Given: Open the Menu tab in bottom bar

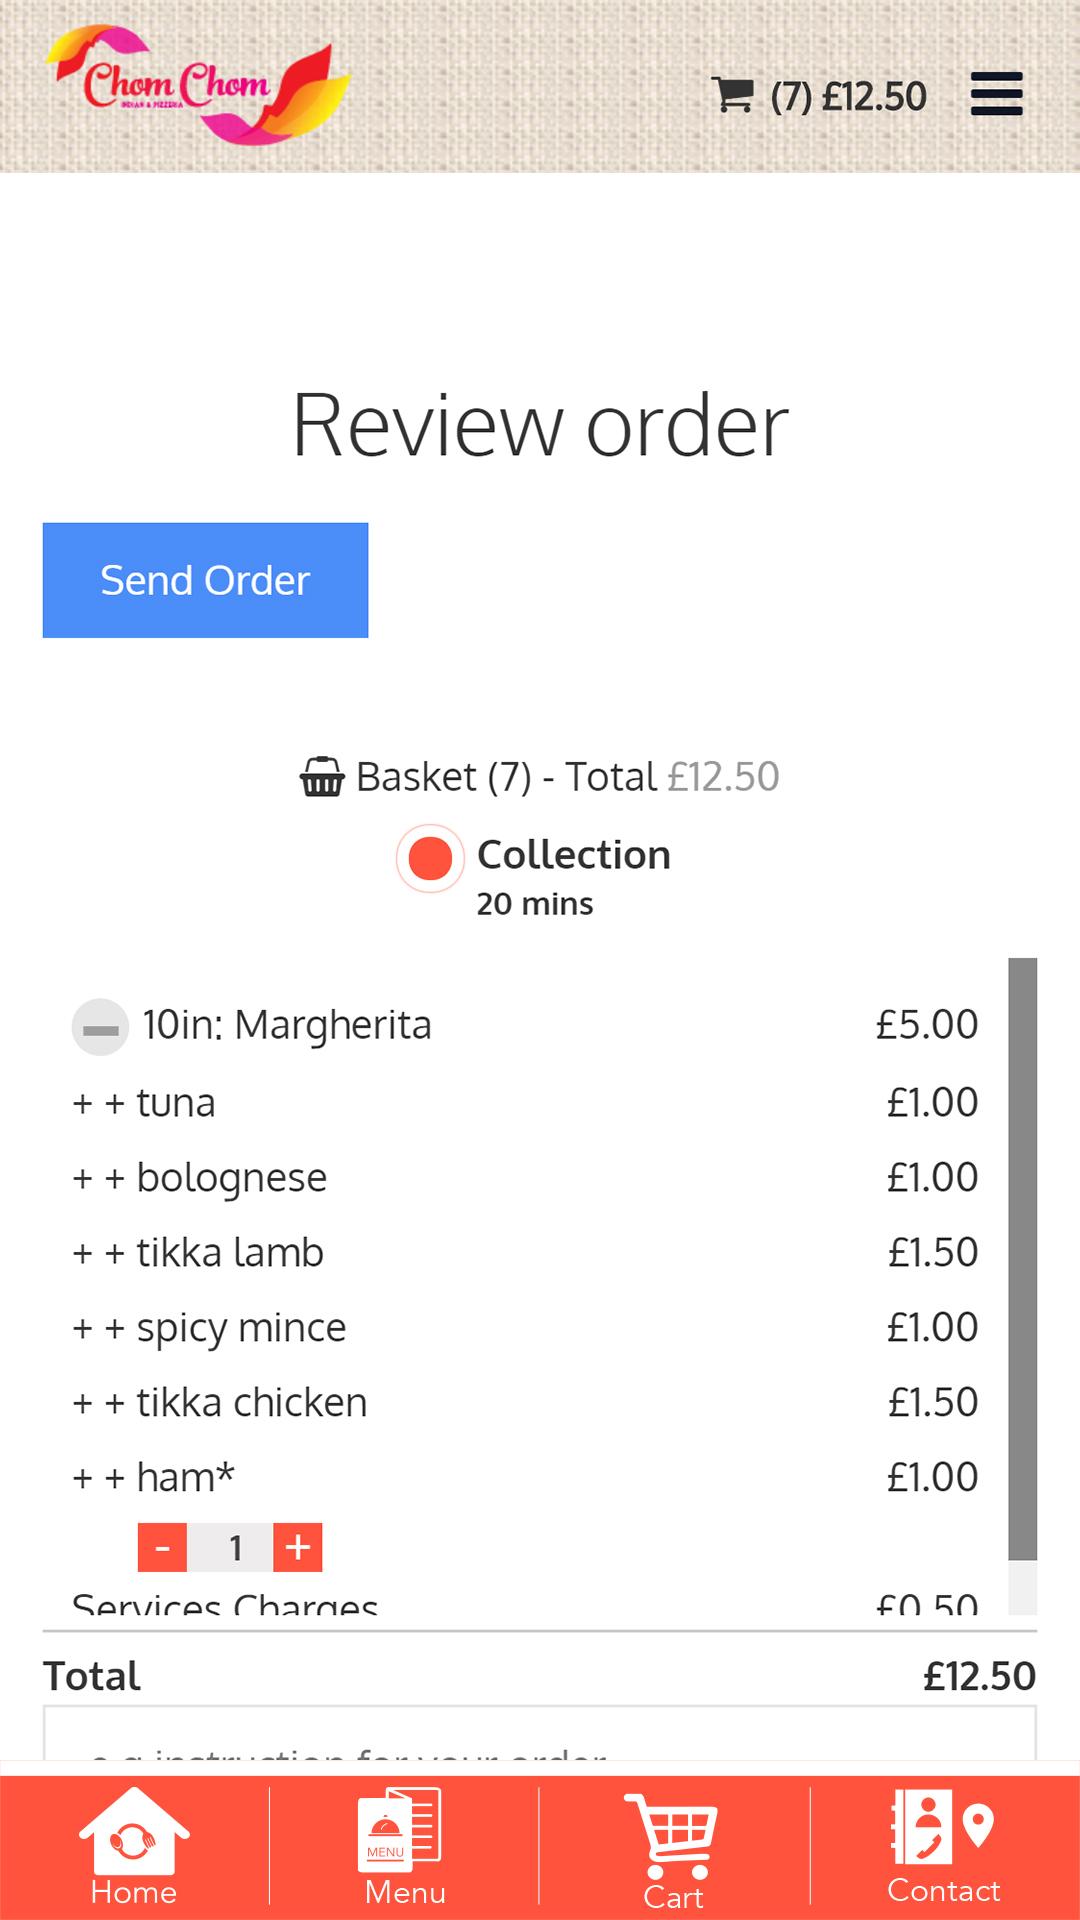Looking at the screenshot, I should (x=404, y=1846).
